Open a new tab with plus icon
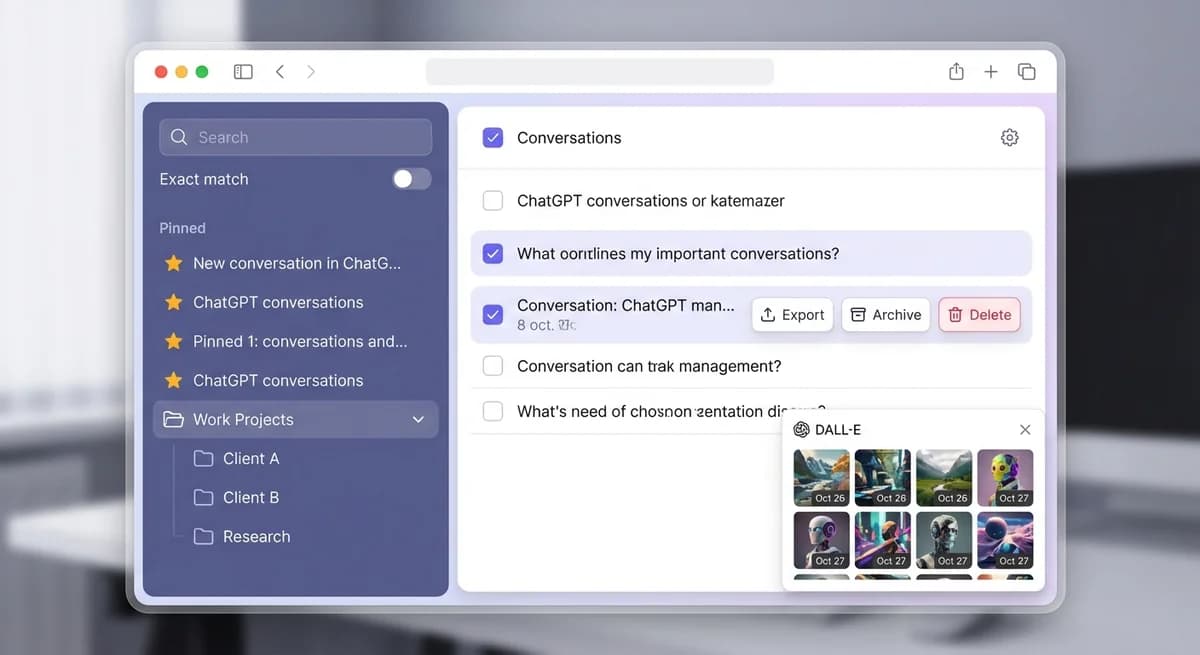1200x655 pixels. (x=991, y=72)
